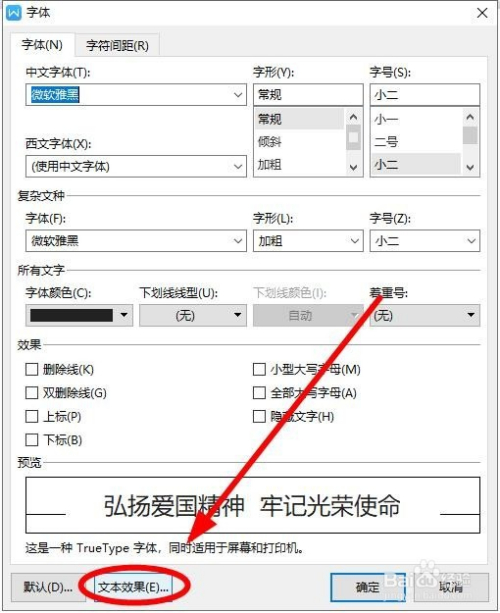
Task: Close the 字体 dialog with X
Action: click(x=482, y=13)
